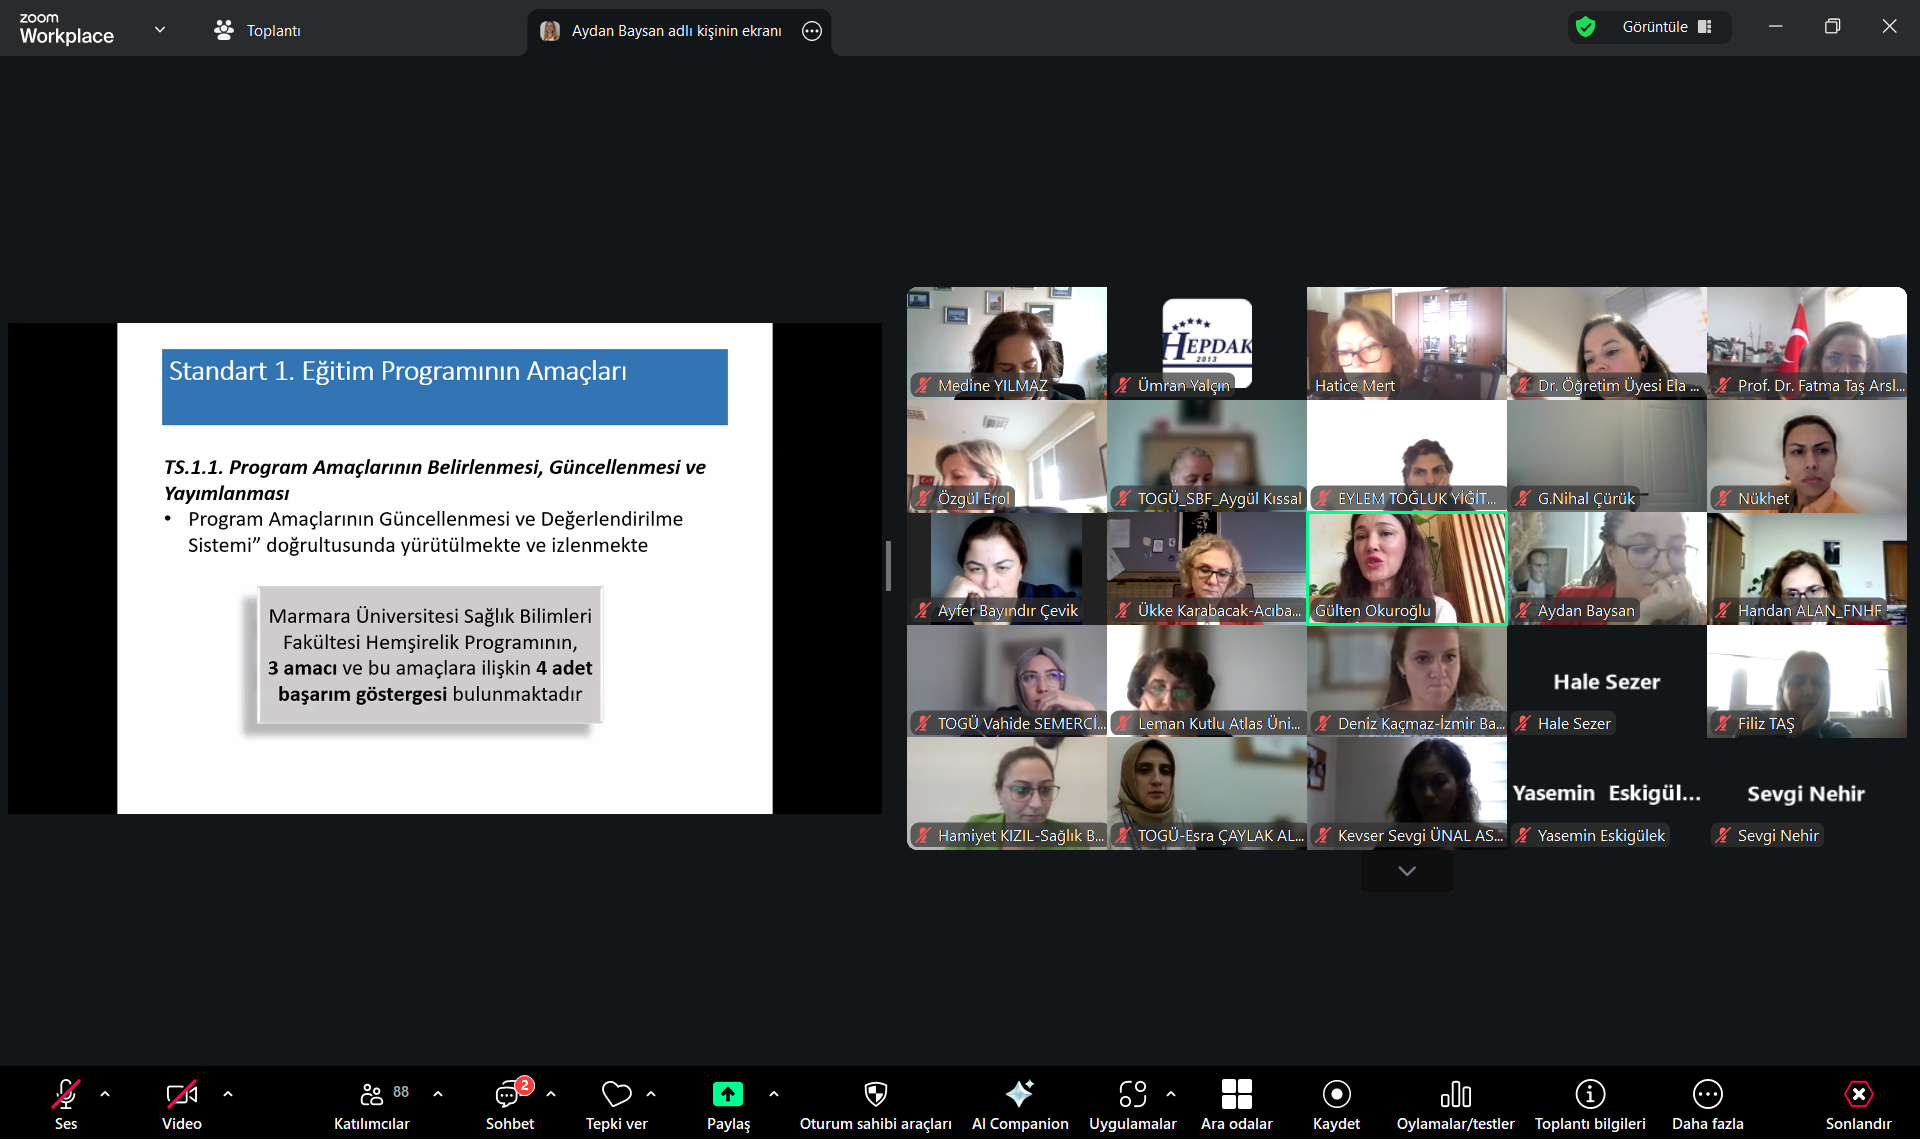Expand the zoom Workplace dropdown chevron
The width and height of the screenshot is (1920, 1140).
[x=160, y=30]
